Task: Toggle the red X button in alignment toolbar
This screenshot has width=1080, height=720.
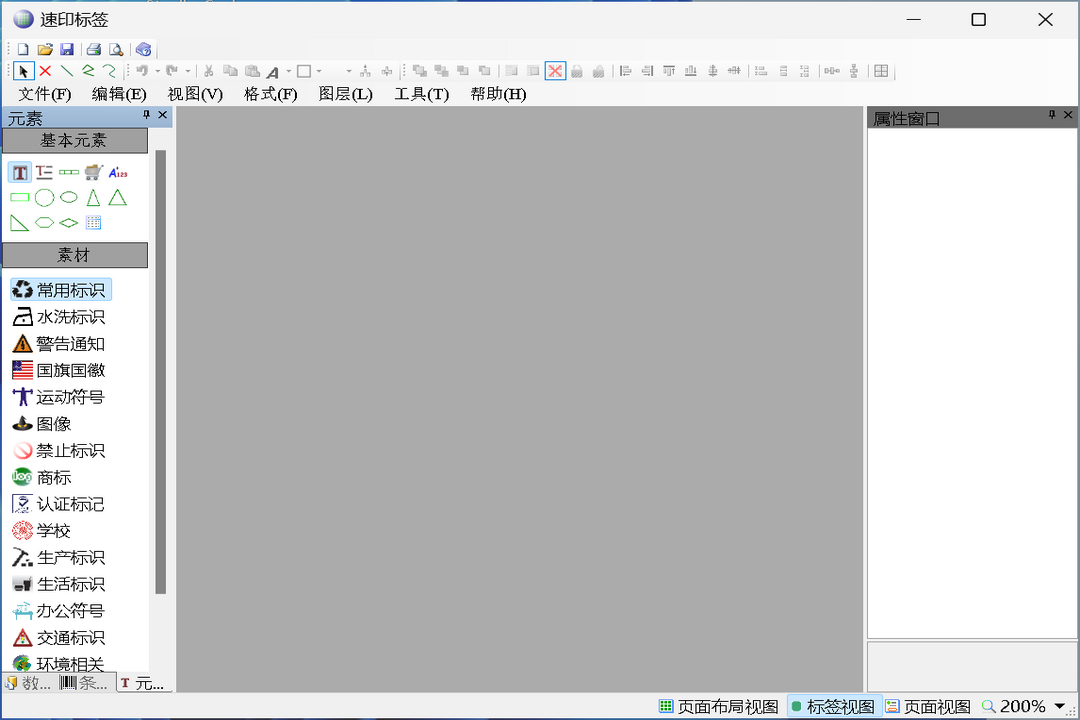Action: point(555,71)
